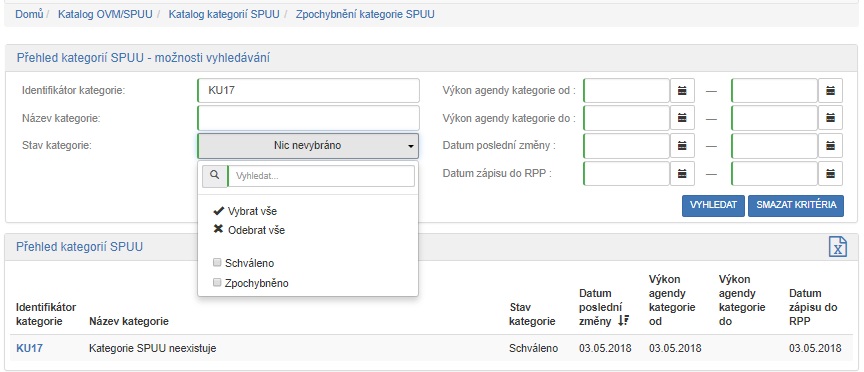The width and height of the screenshot is (864, 372).
Task: Focus the first Datum poslední změny field
Action: [627, 146]
